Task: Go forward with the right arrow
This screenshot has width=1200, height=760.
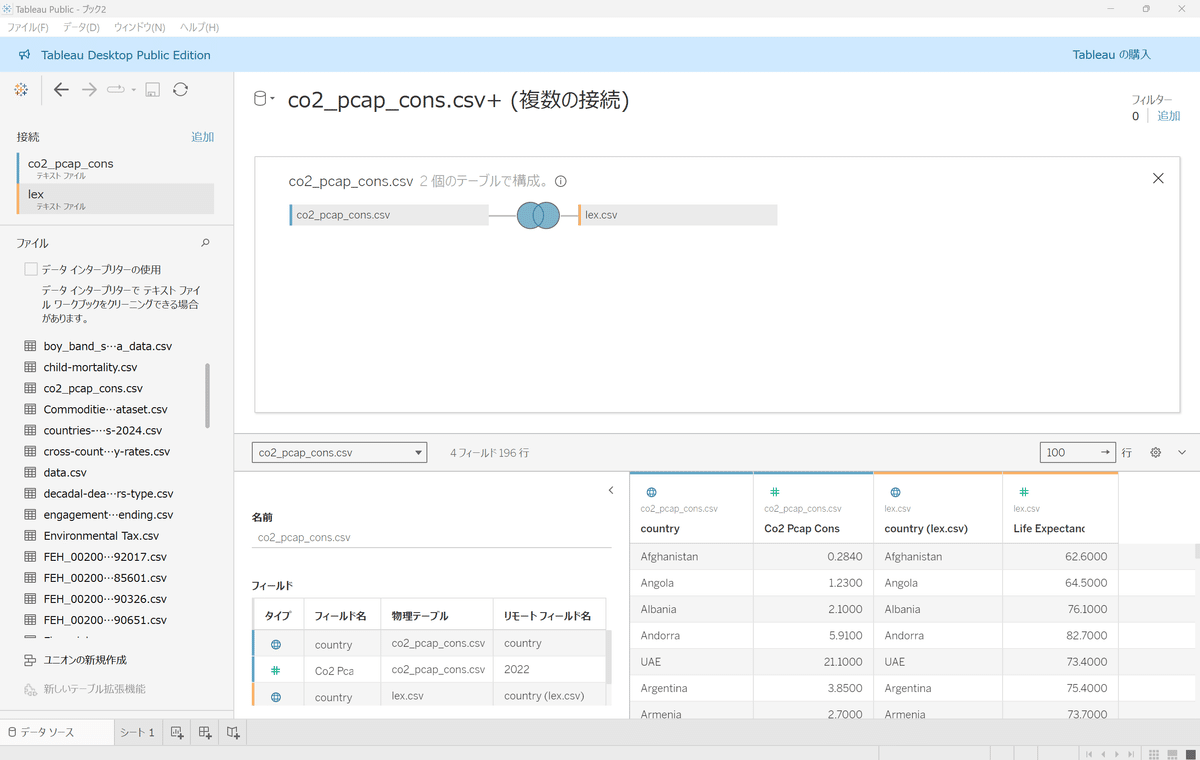Action: [89, 90]
